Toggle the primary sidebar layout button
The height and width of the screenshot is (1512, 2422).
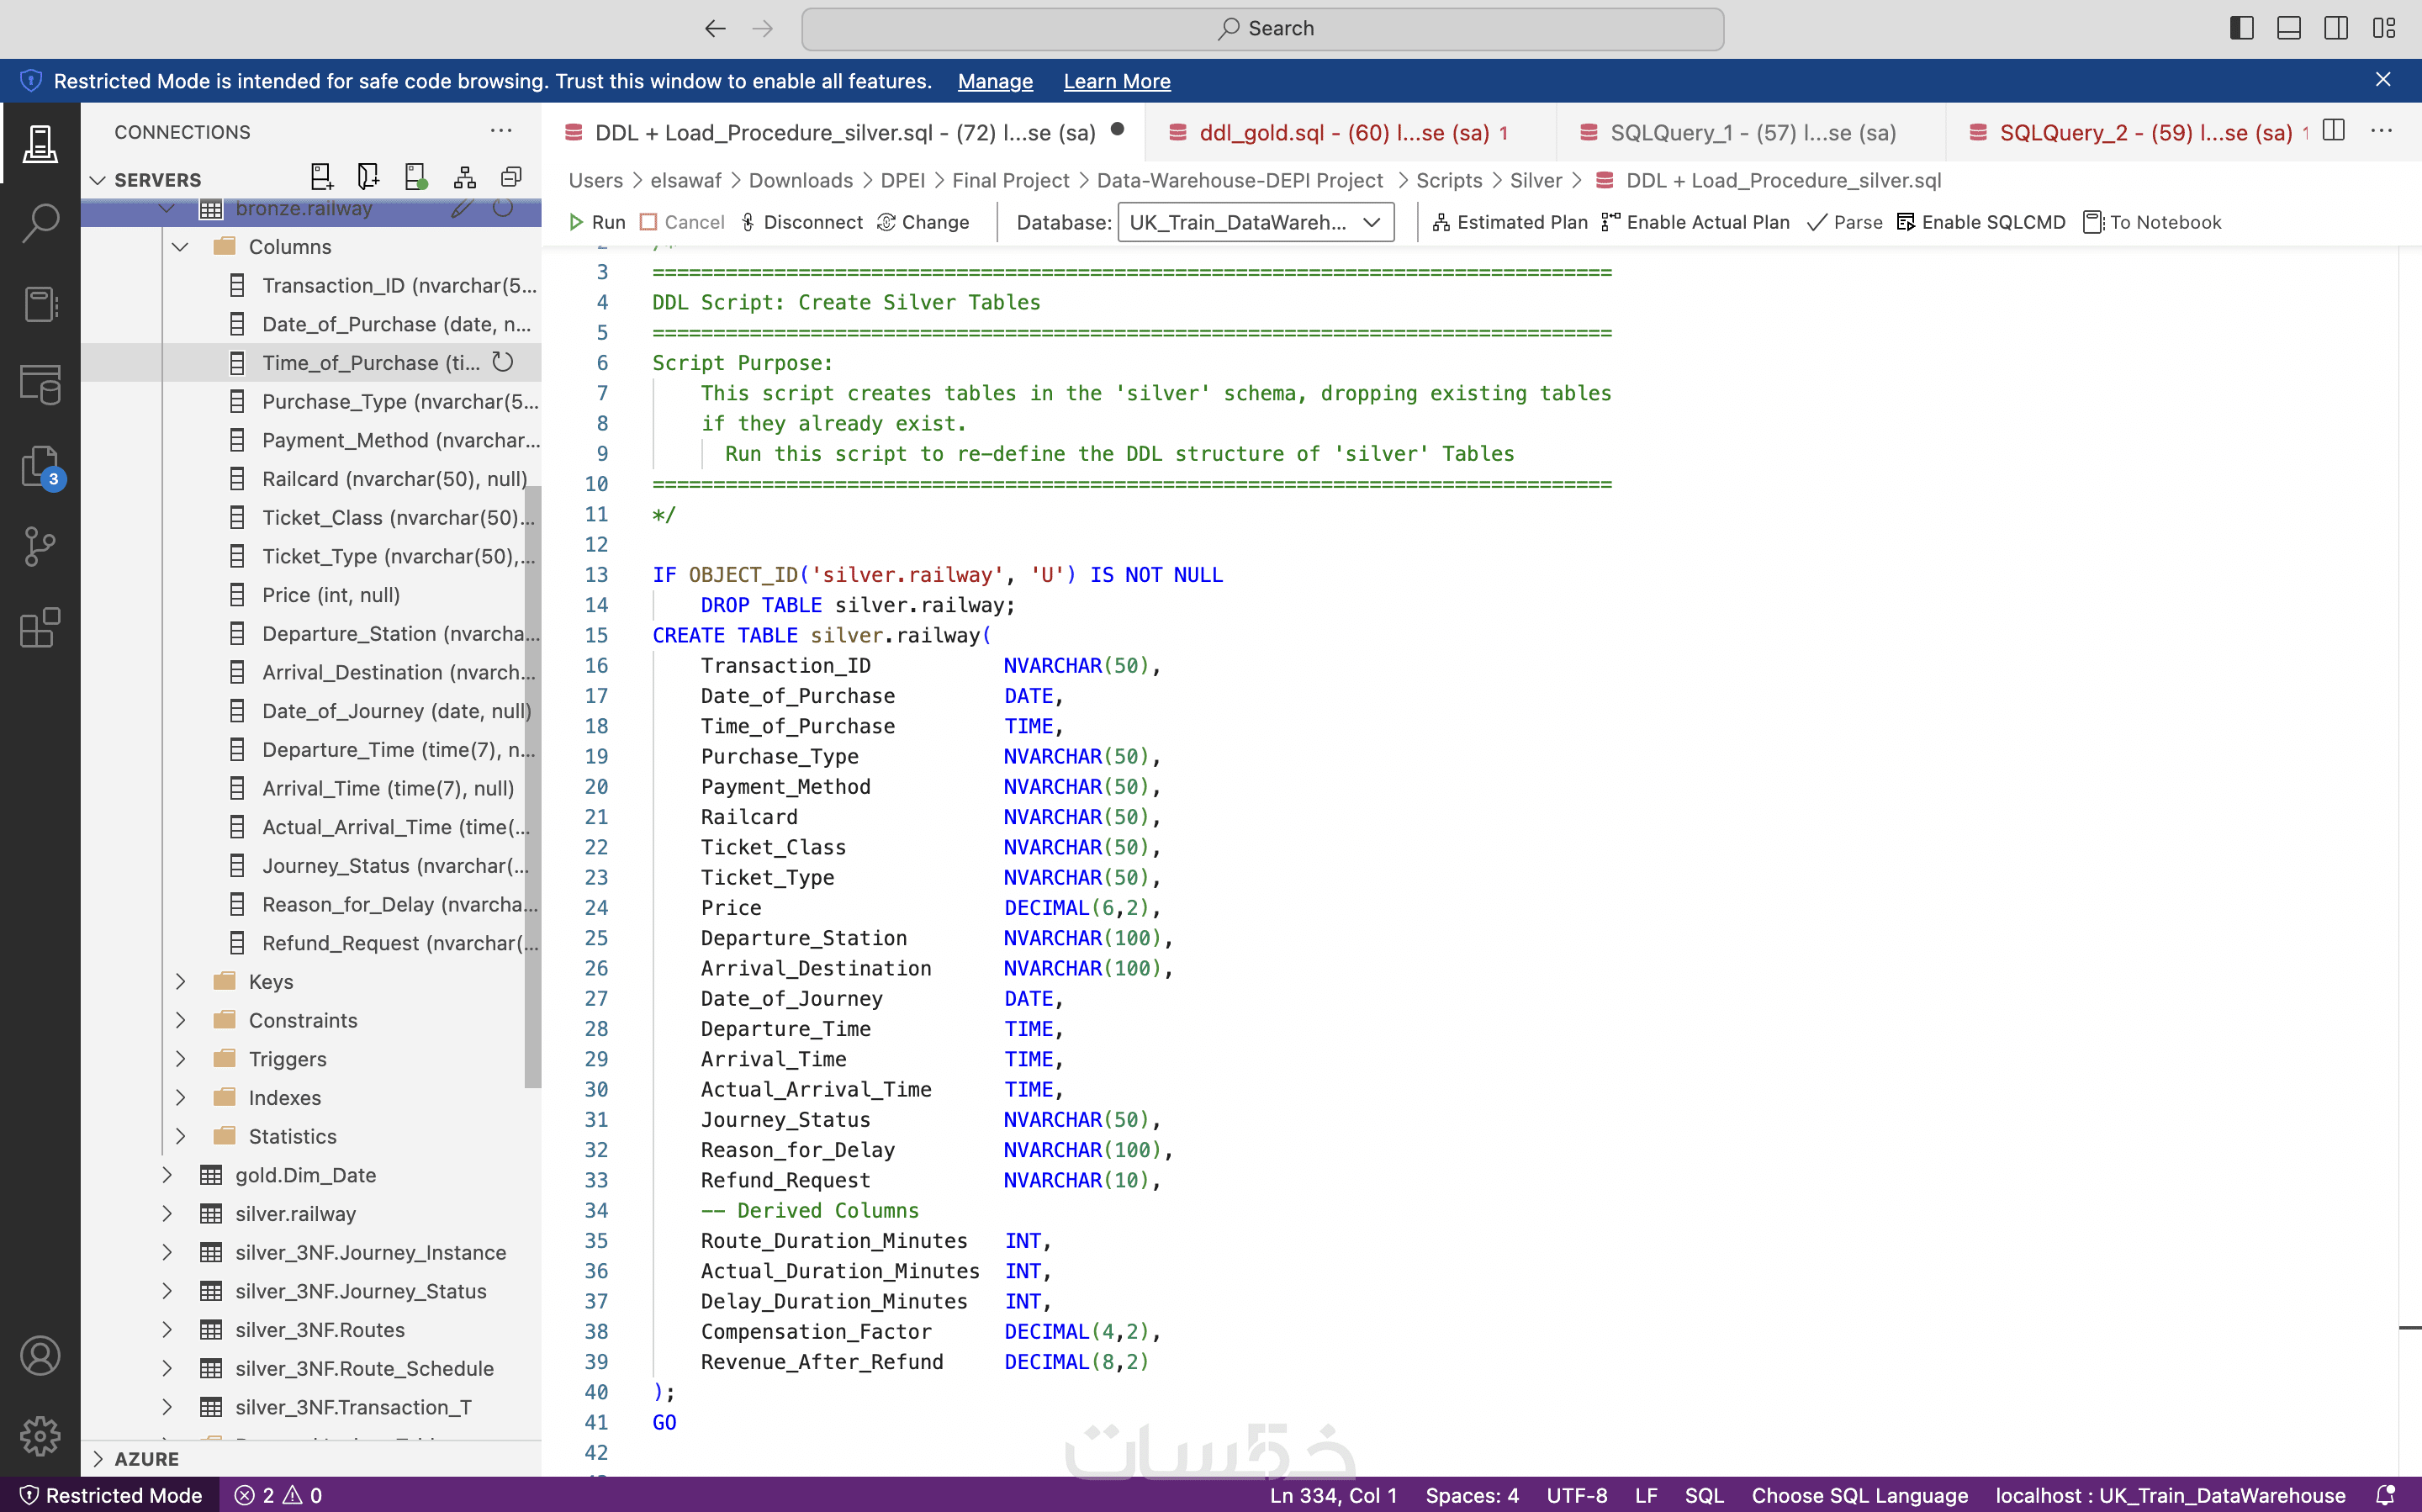(2241, 28)
